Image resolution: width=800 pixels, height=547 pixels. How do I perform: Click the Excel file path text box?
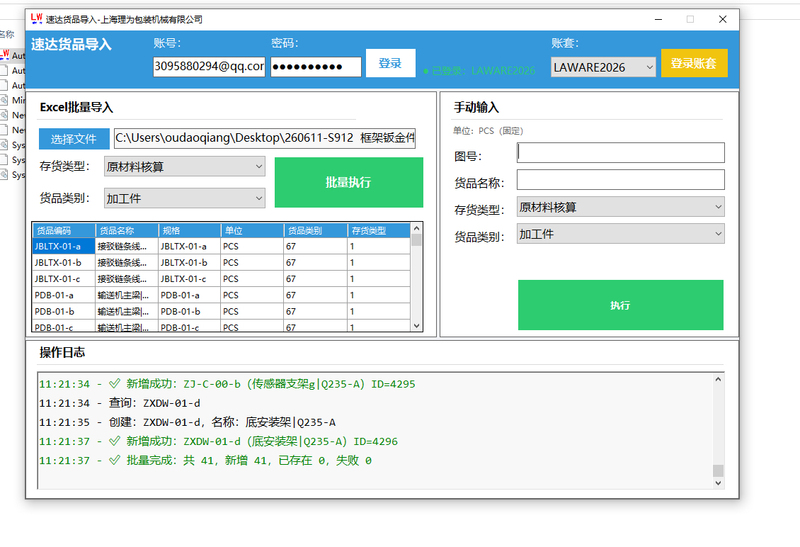pyautogui.click(x=265, y=138)
